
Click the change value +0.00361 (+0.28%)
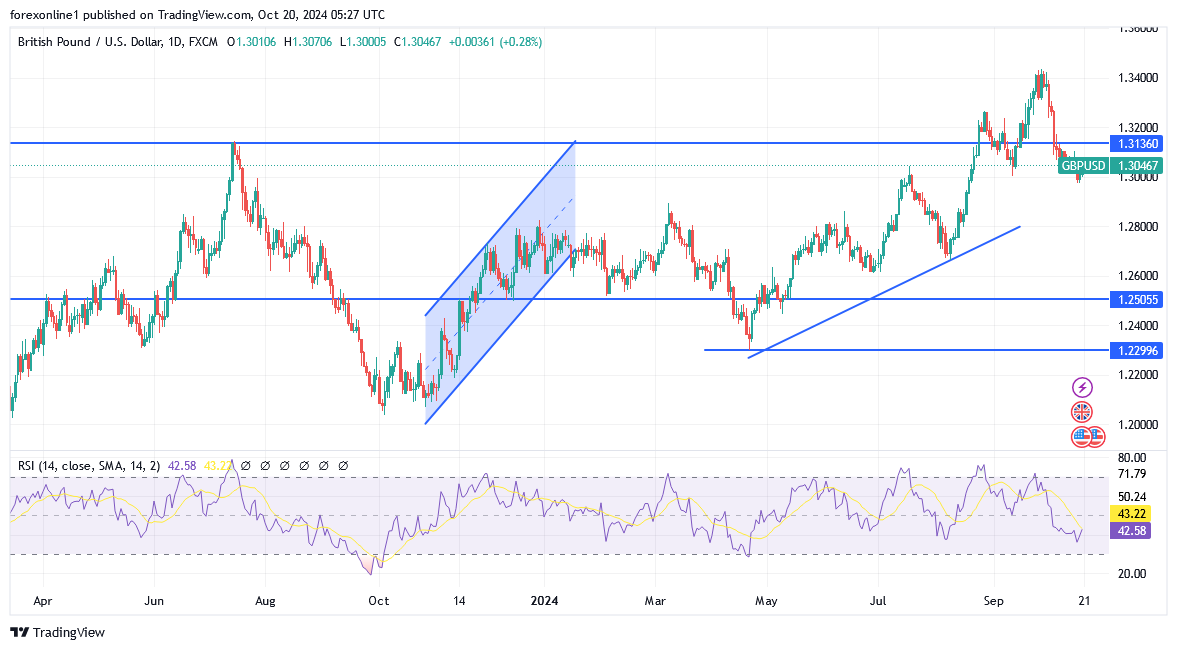495,42
